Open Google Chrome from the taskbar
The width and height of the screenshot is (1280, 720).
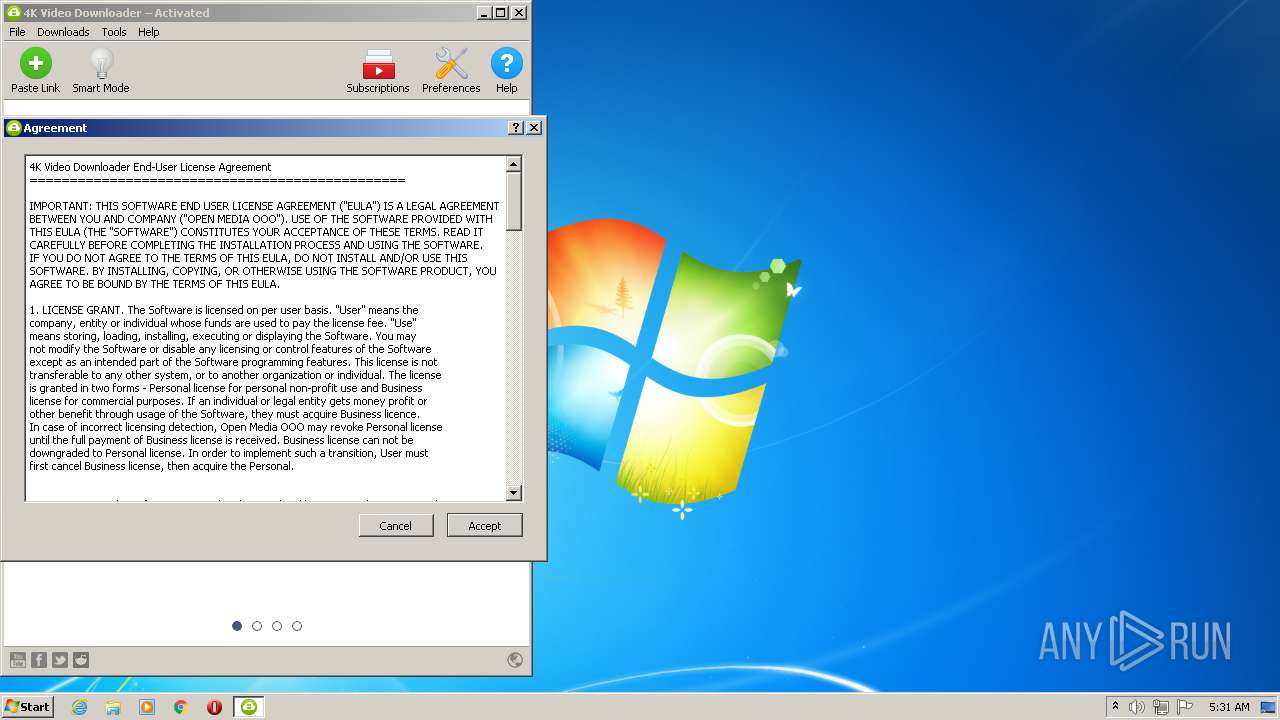[x=181, y=707]
